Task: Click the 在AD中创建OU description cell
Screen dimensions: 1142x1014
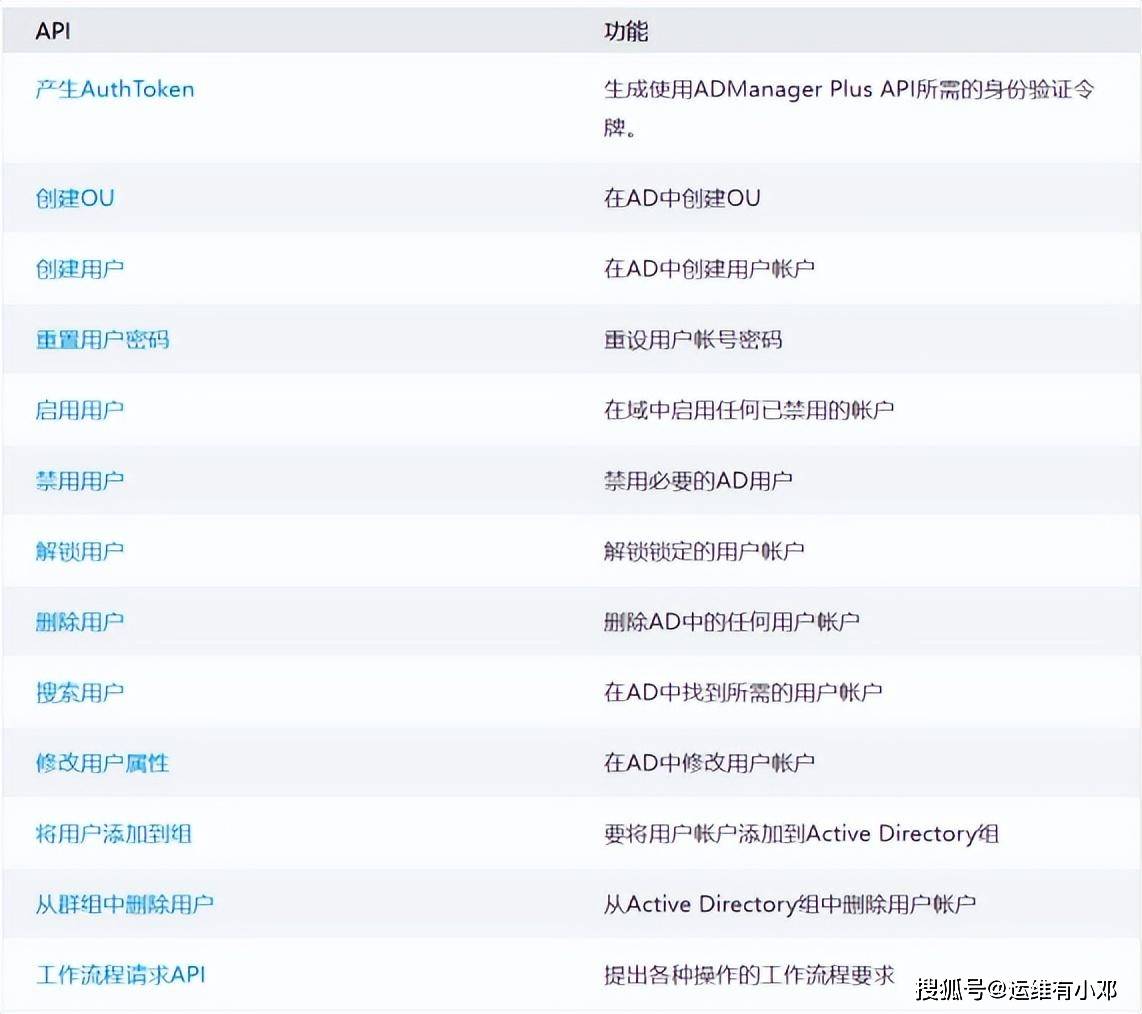Action: (x=682, y=198)
